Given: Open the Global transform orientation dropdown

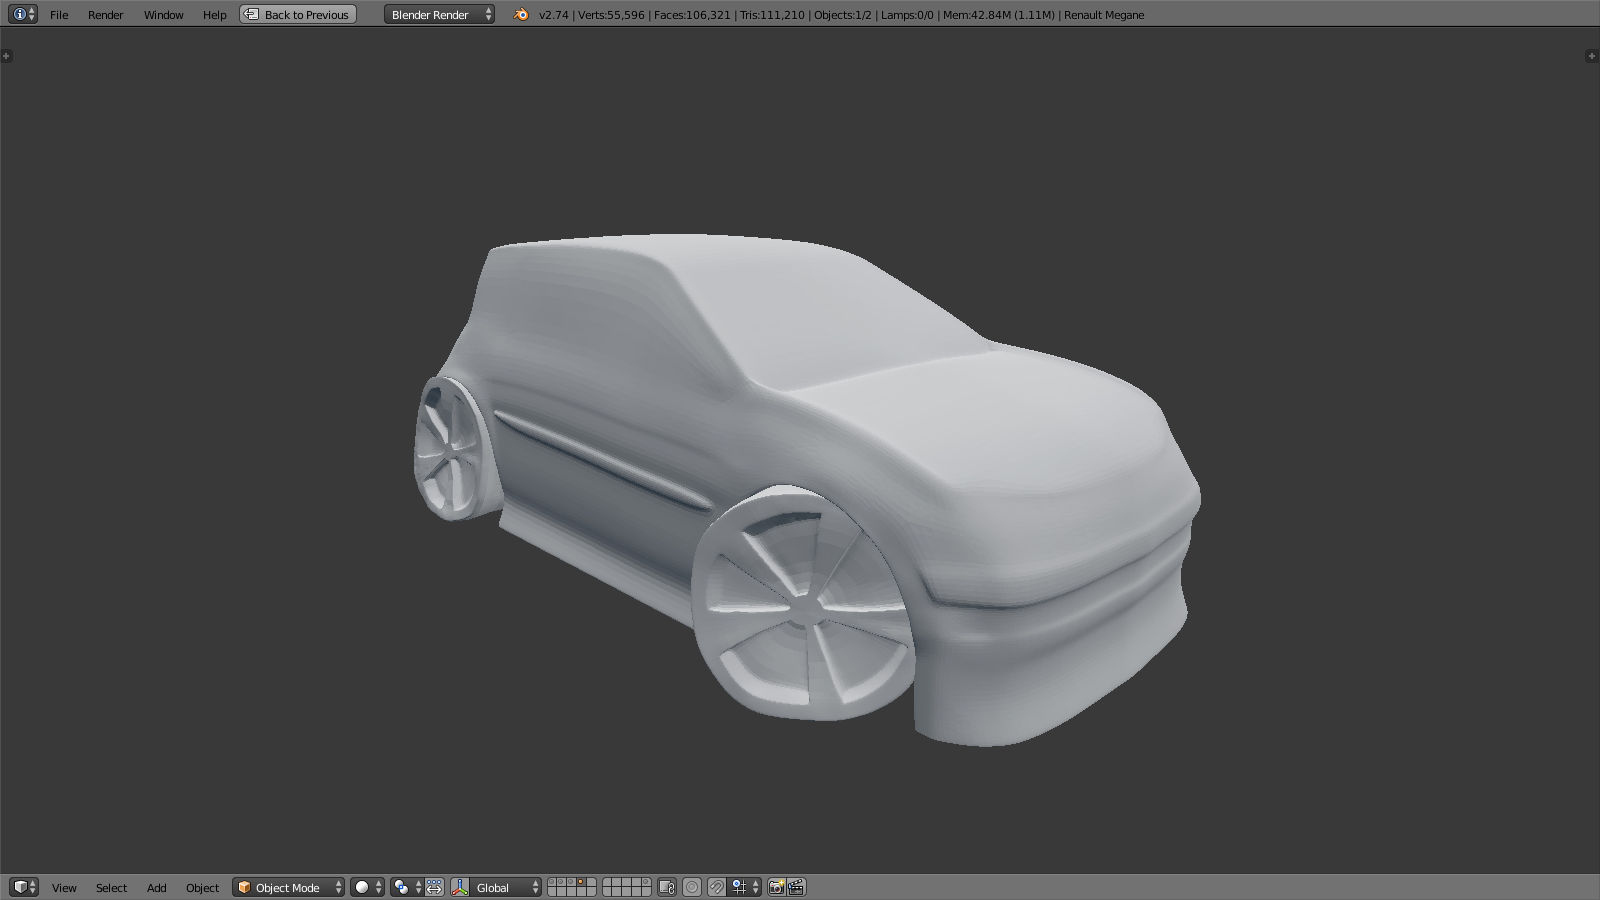Looking at the screenshot, I should click(x=506, y=887).
